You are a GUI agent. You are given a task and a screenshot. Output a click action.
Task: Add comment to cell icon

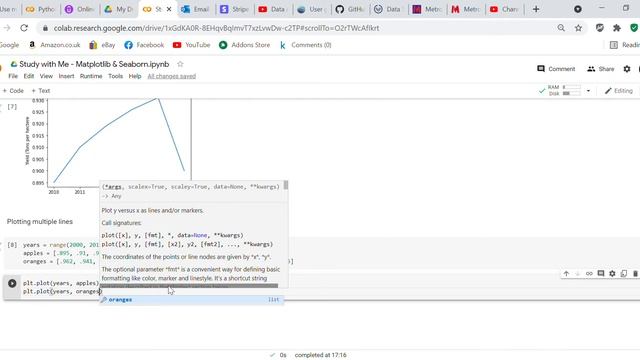[601, 273]
